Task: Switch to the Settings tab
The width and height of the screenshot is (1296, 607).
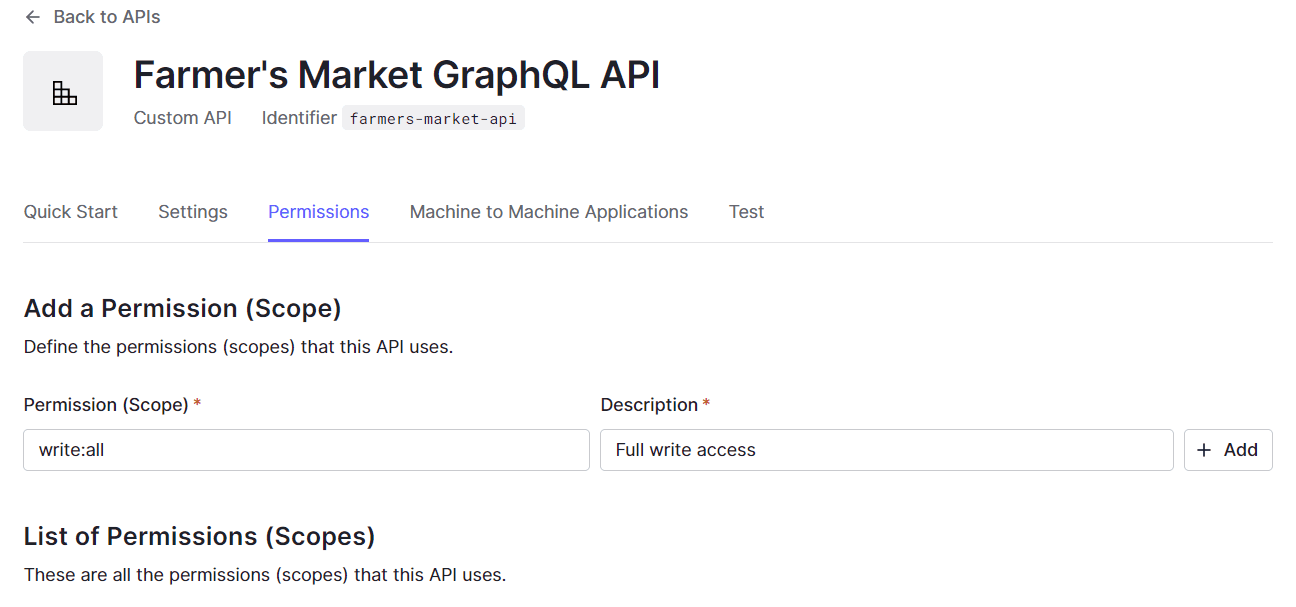Action: click(x=193, y=212)
